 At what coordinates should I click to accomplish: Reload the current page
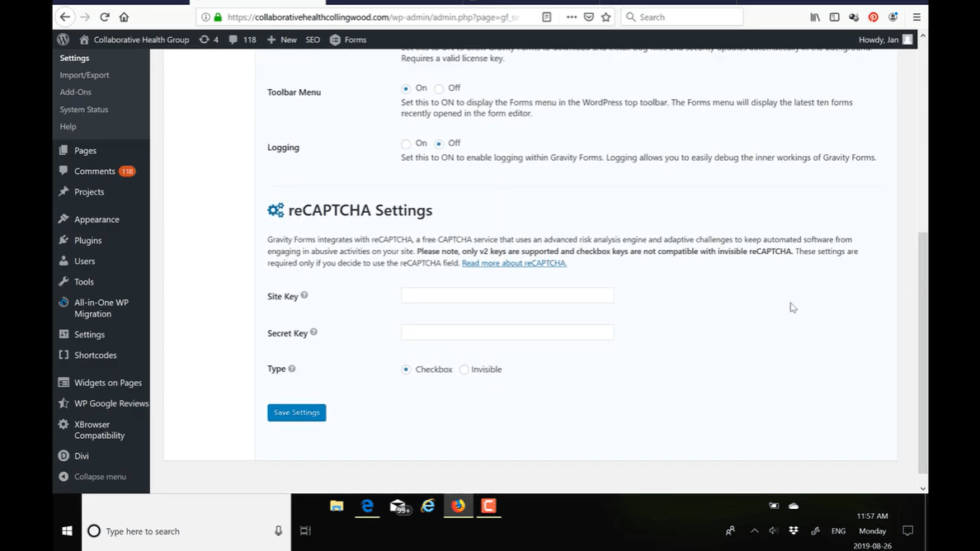[104, 17]
